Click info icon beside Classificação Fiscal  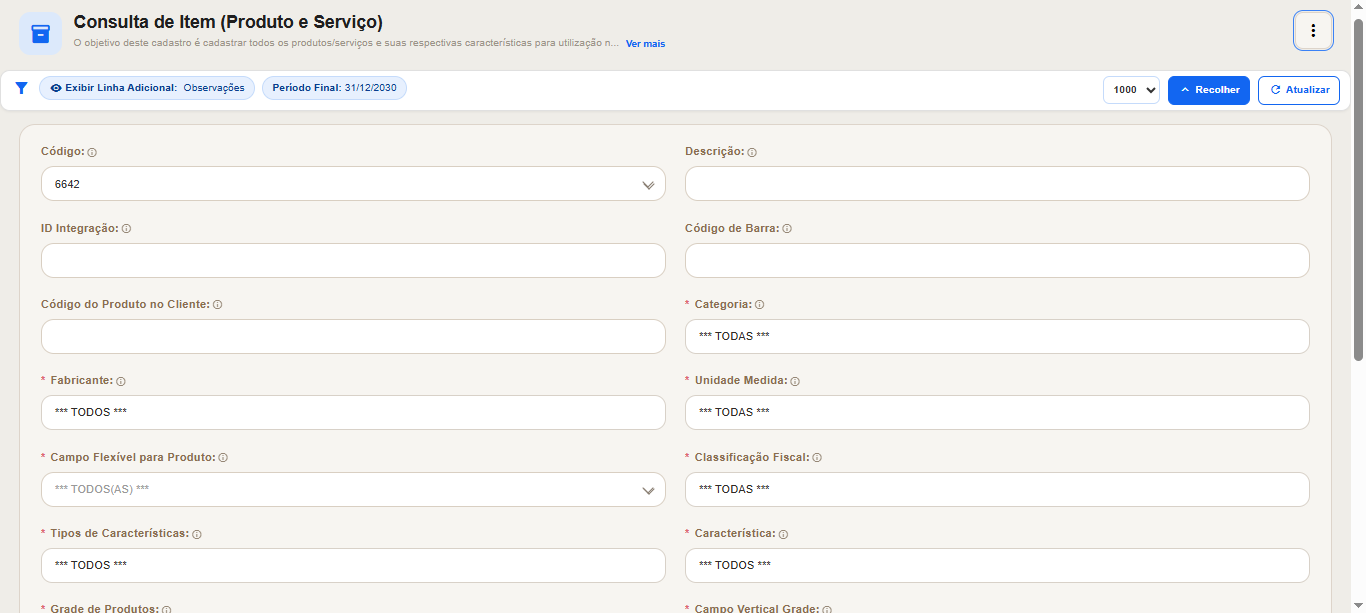pyautogui.click(x=817, y=458)
